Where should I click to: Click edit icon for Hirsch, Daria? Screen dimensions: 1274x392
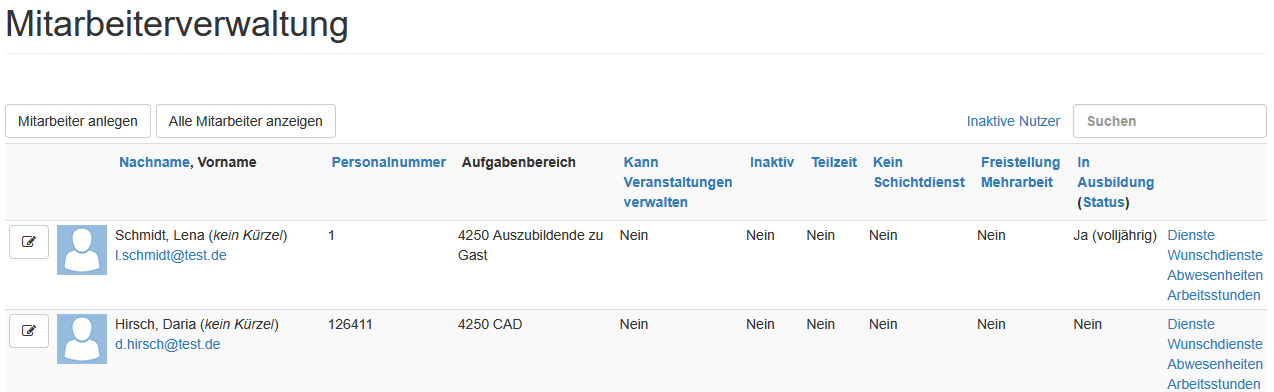(29, 331)
